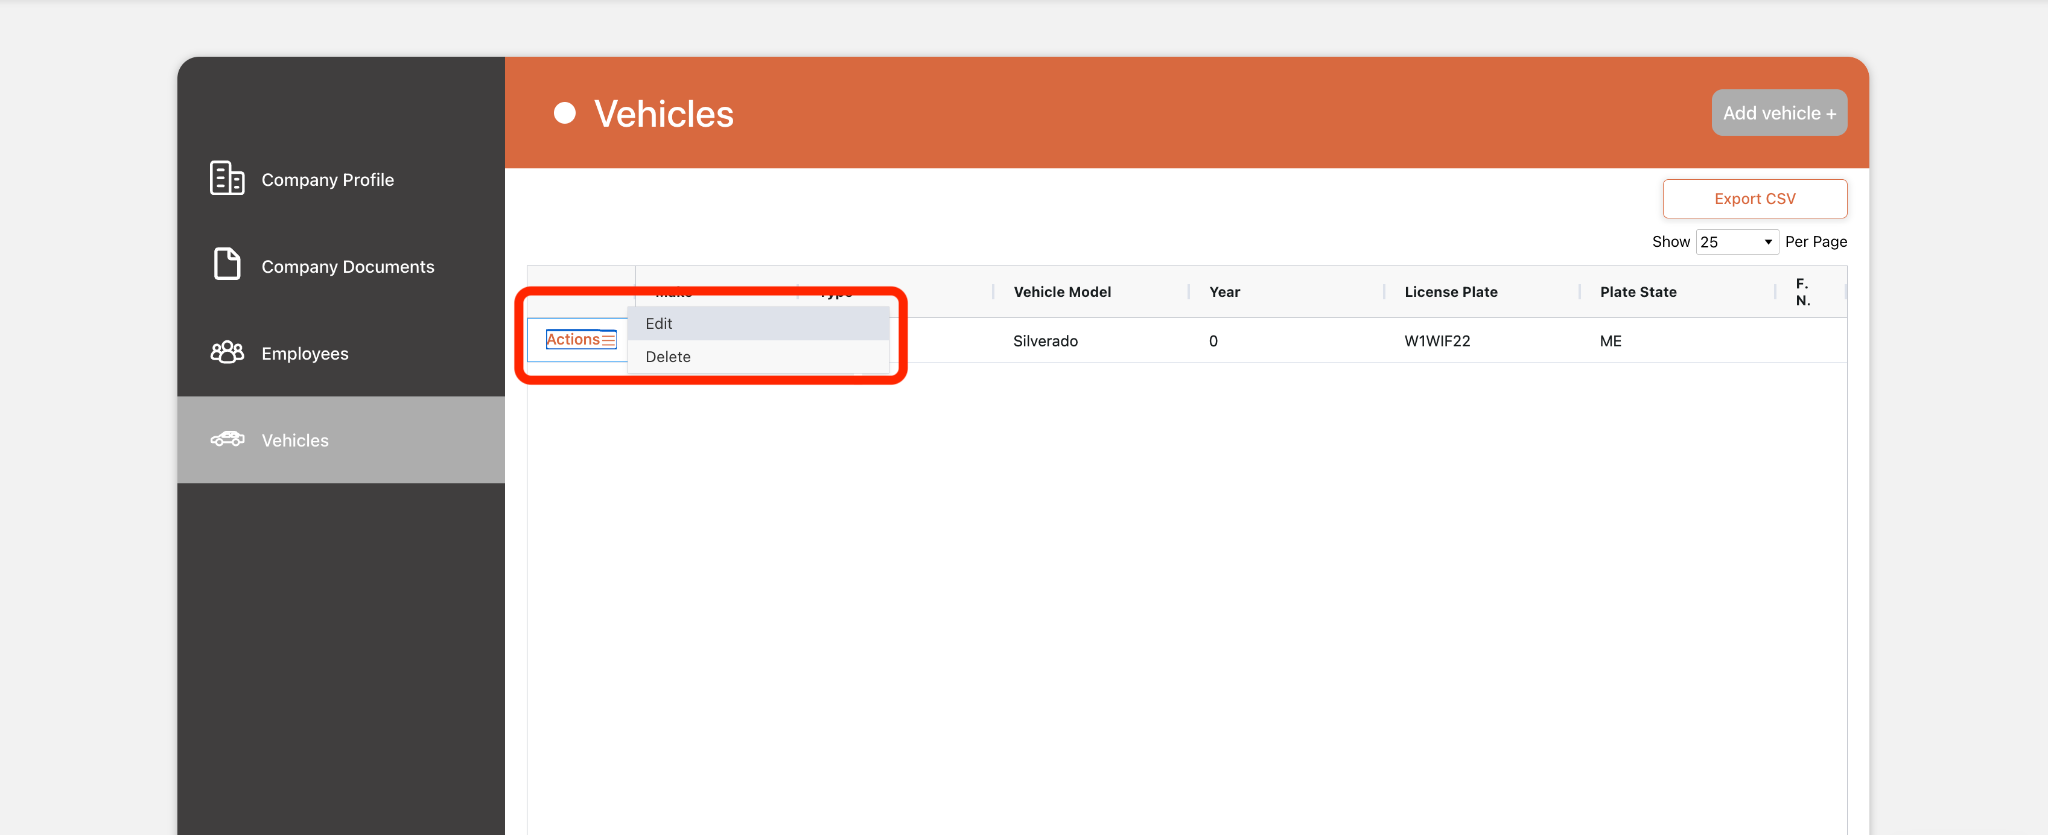Viewport: 2048px width, 835px height.
Task: Open Employees via the people icon
Action: [227, 352]
